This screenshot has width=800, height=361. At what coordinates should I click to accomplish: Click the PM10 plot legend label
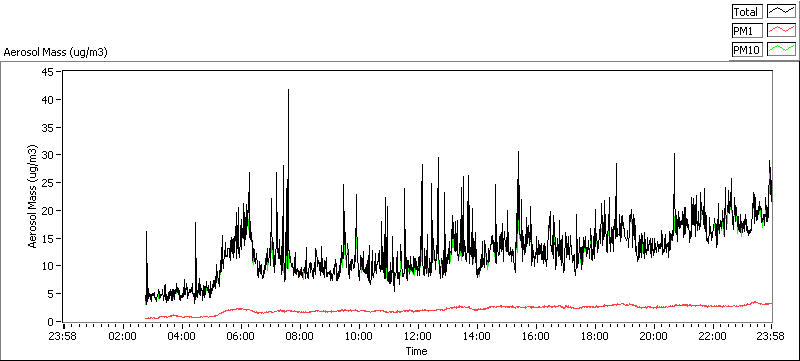(747, 49)
